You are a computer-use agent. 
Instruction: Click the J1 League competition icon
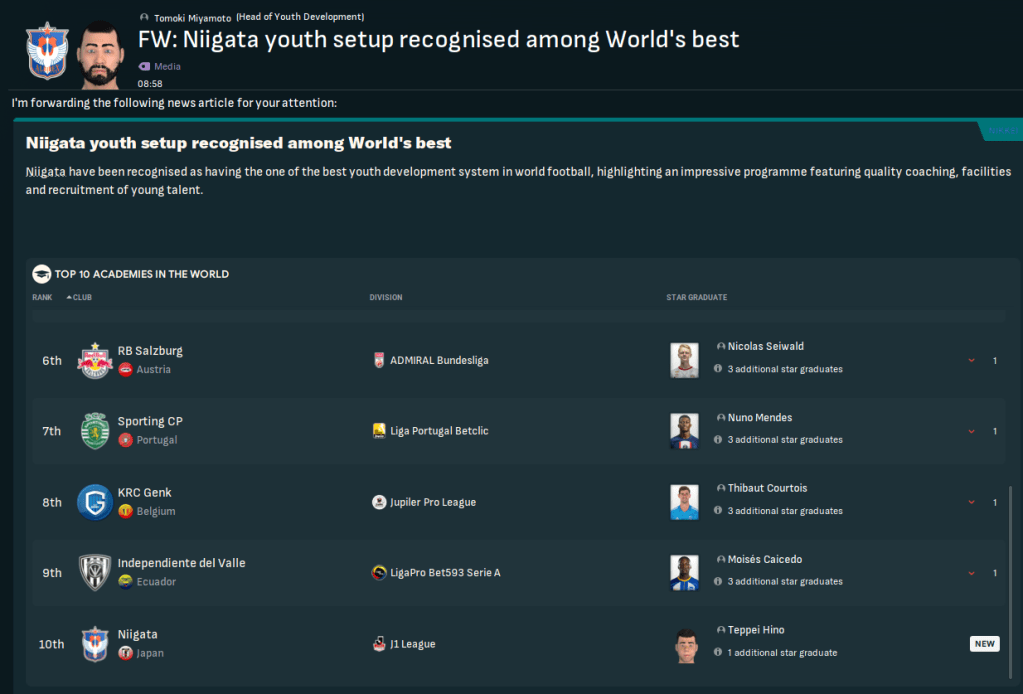point(379,644)
